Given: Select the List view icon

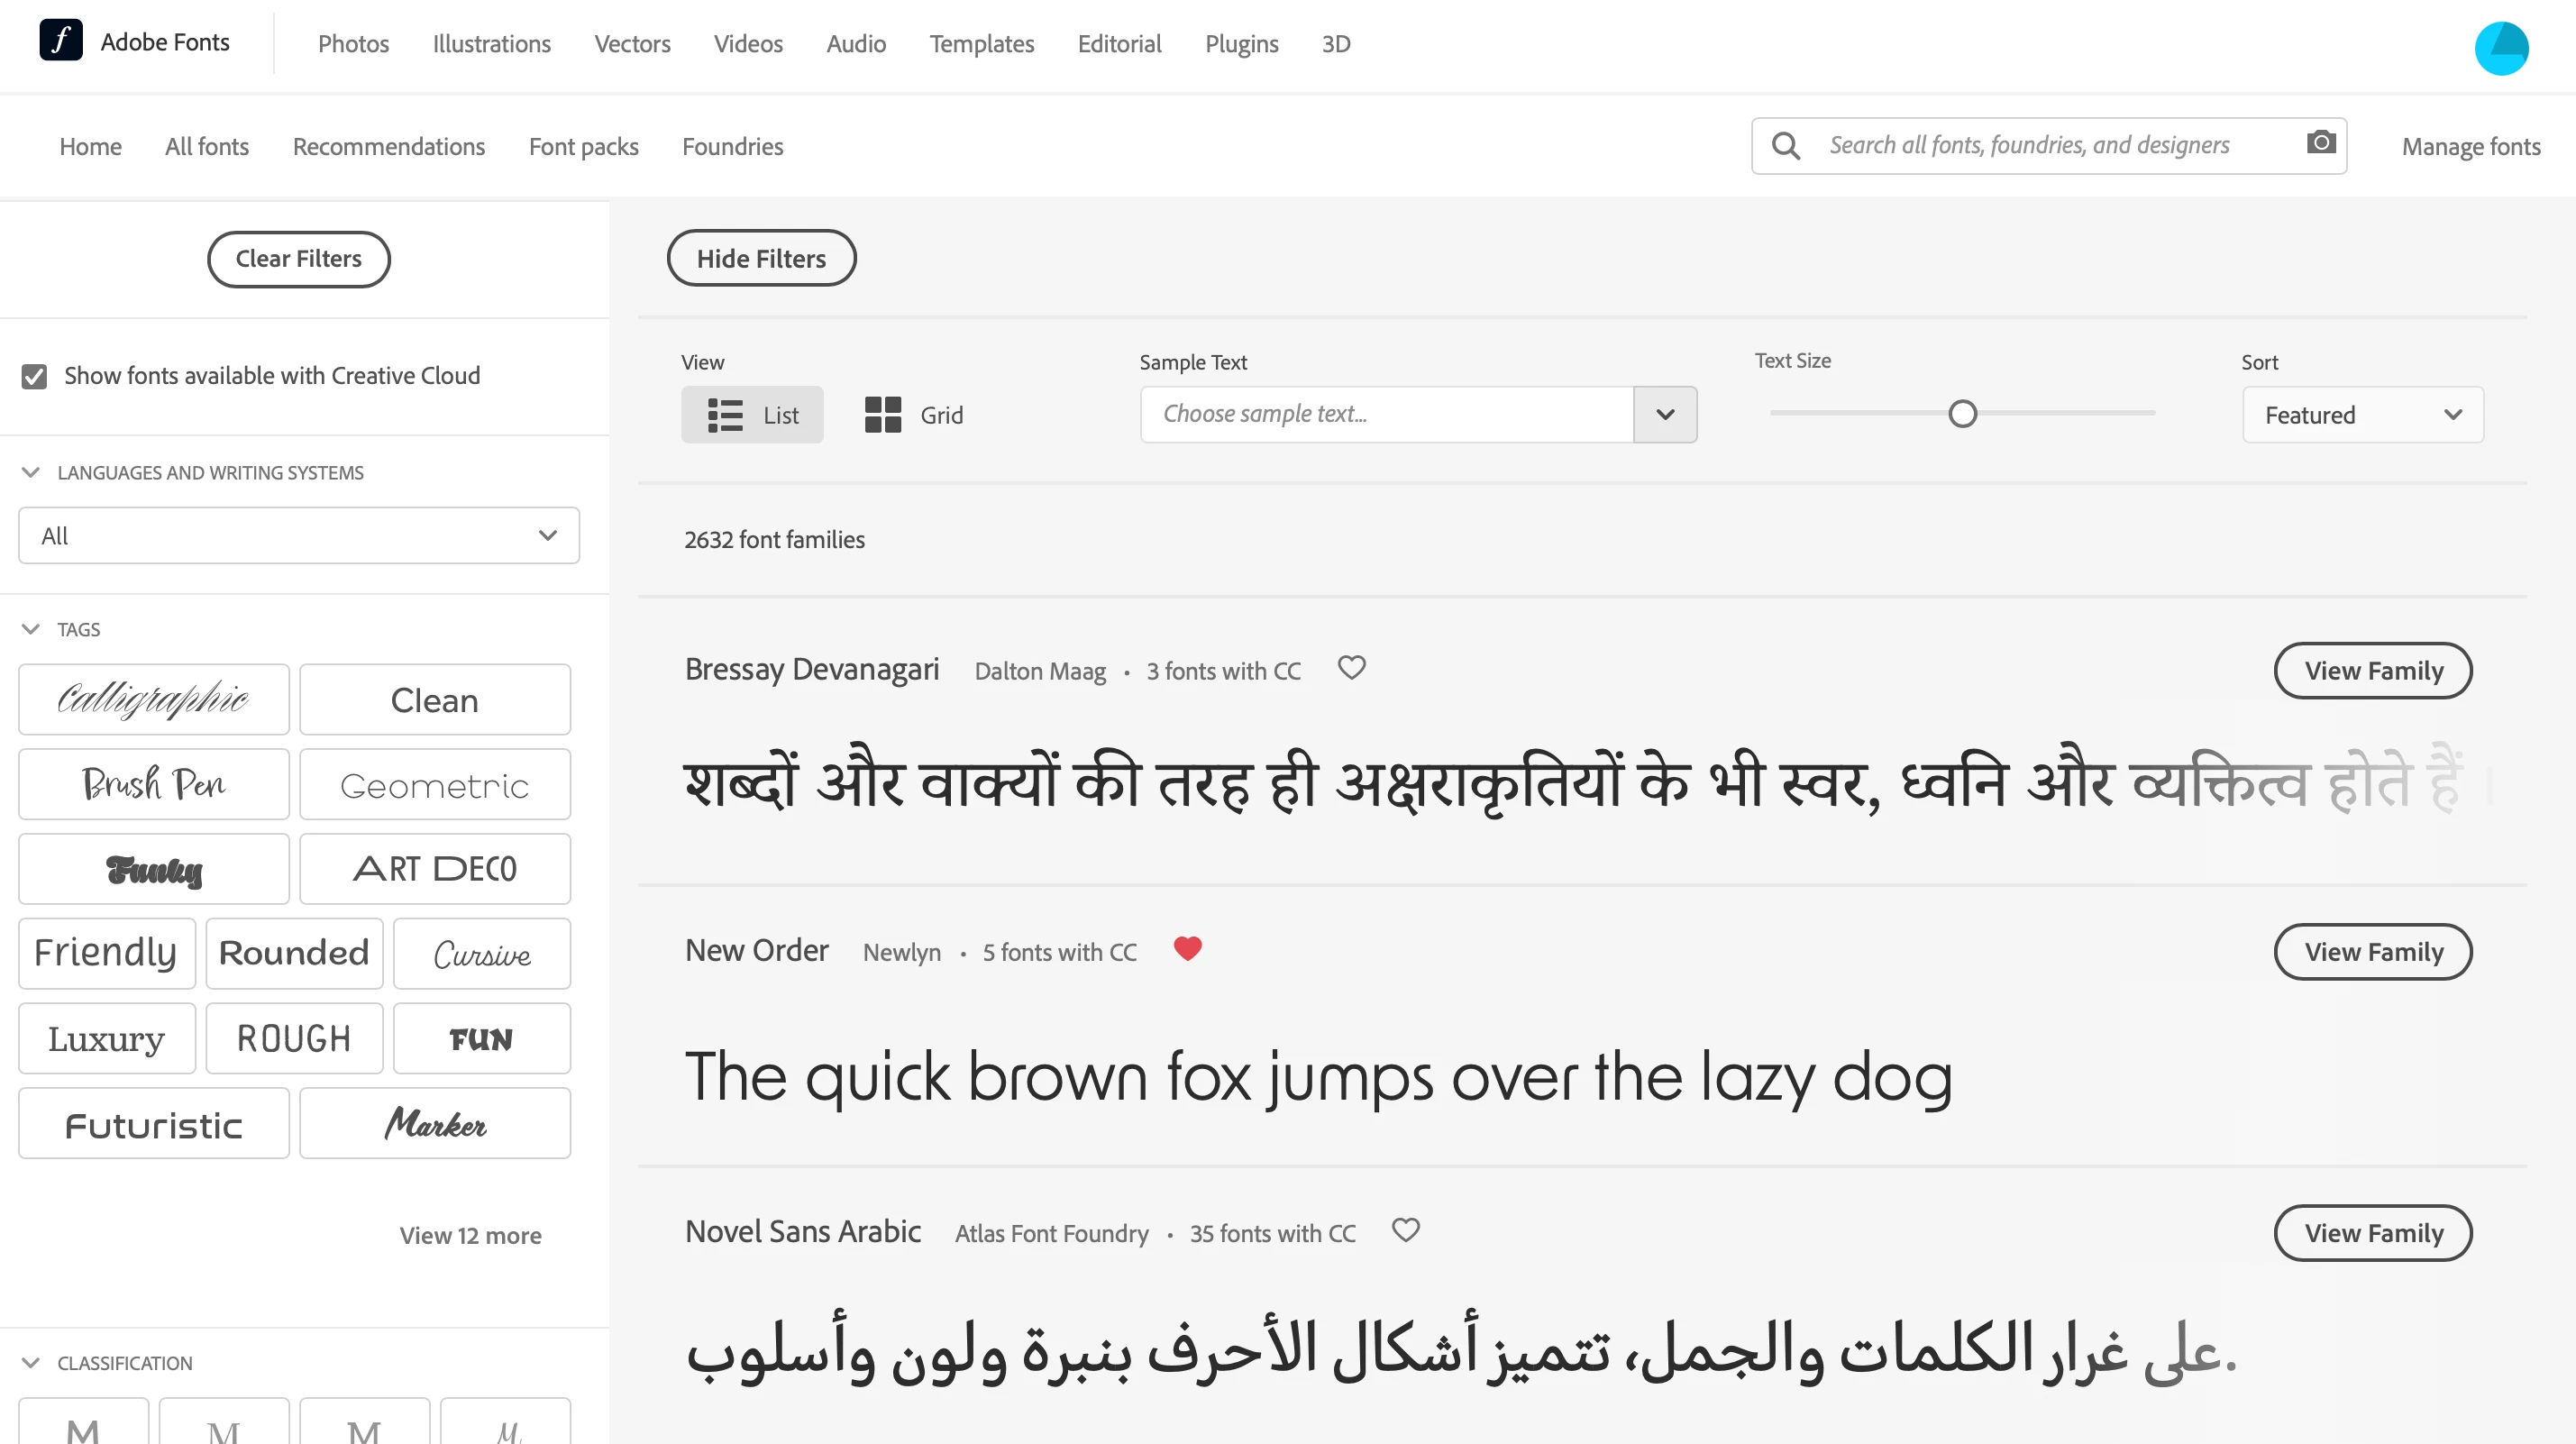Looking at the screenshot, I should point(725,415).
